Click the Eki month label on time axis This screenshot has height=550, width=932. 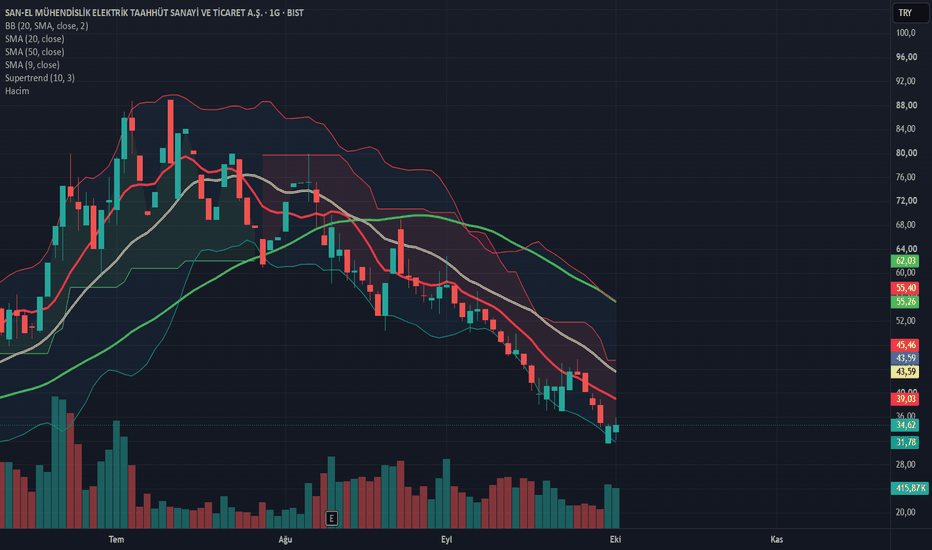point(615,539)
